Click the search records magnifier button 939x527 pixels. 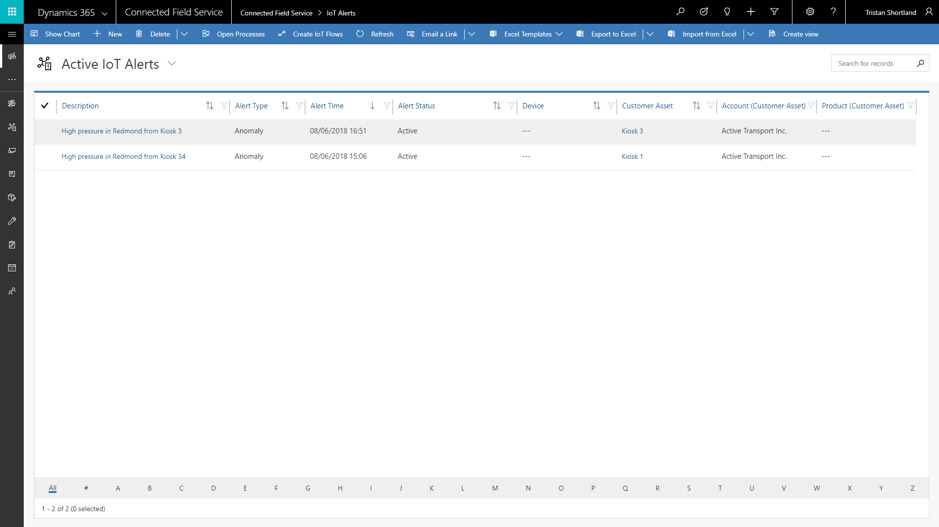pyautogui.click(x=920, y=63)
